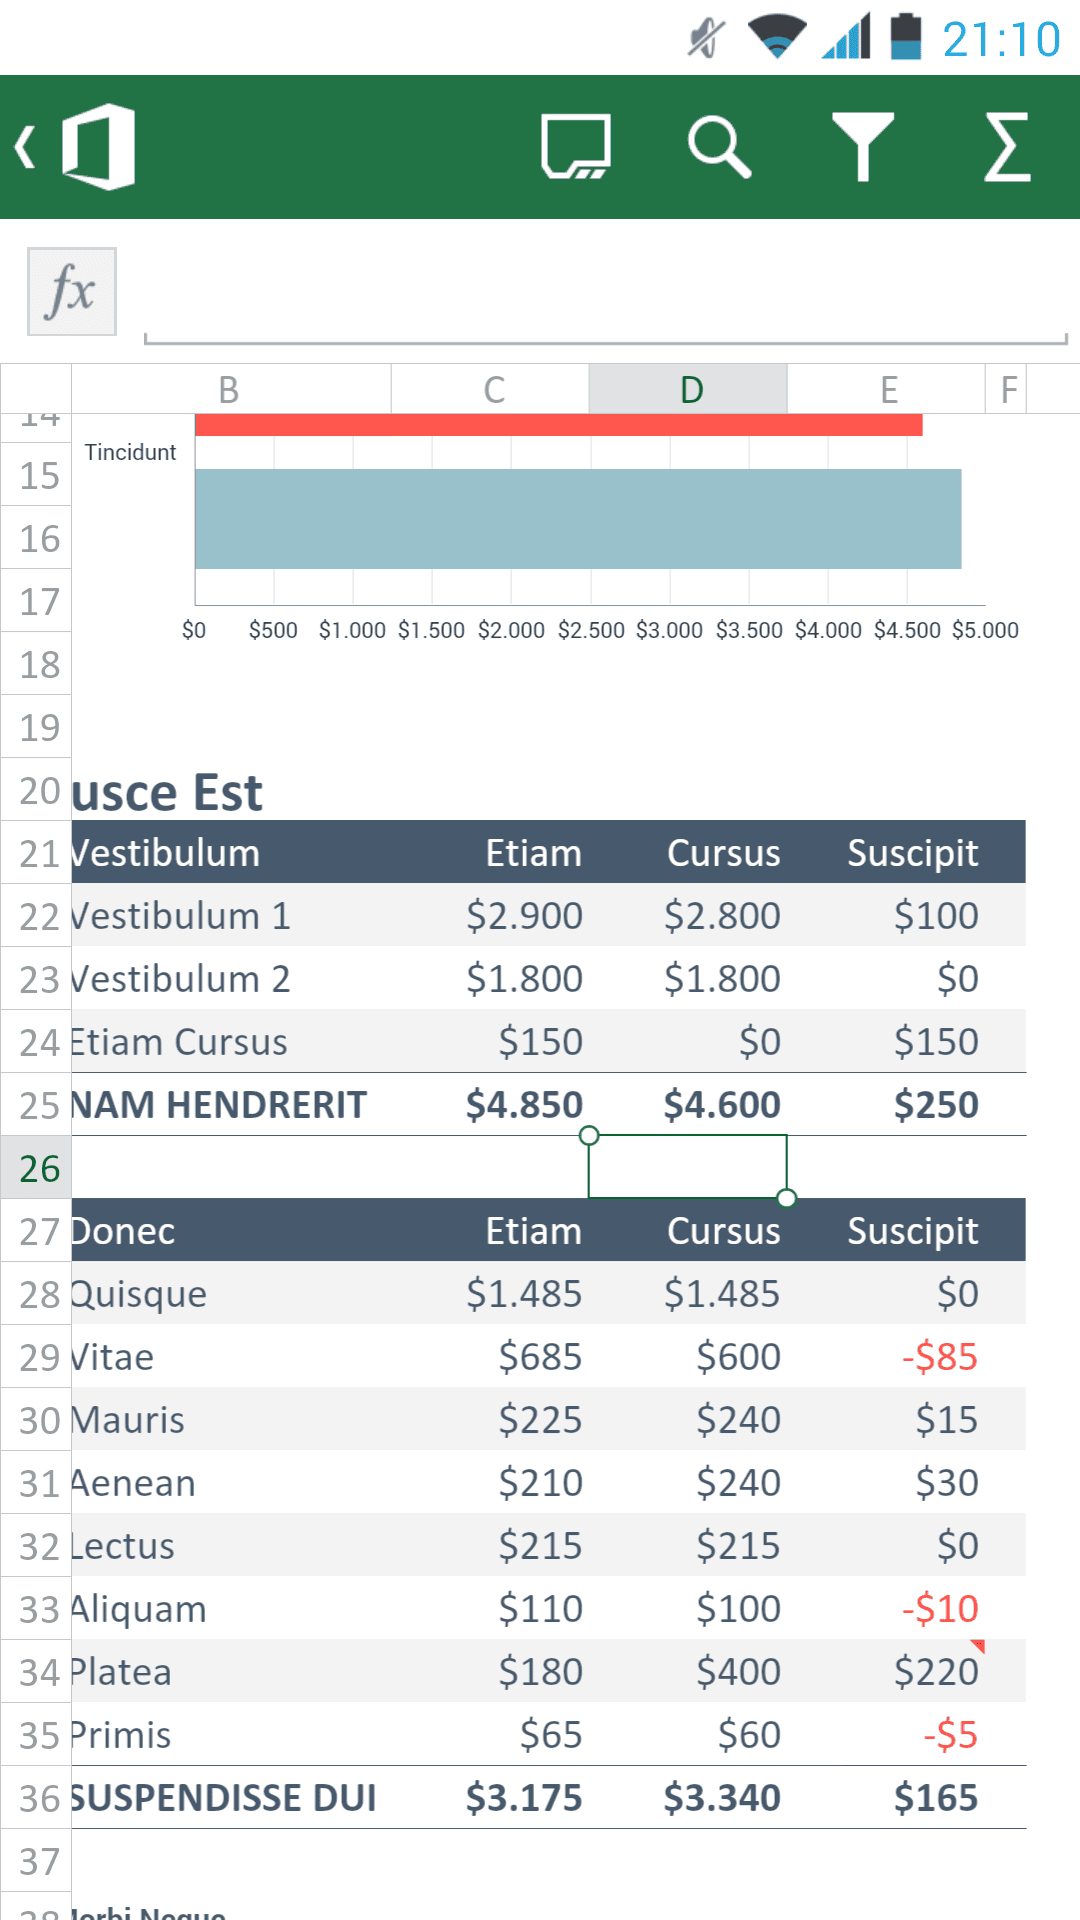Select column E header

pos(886,389)
